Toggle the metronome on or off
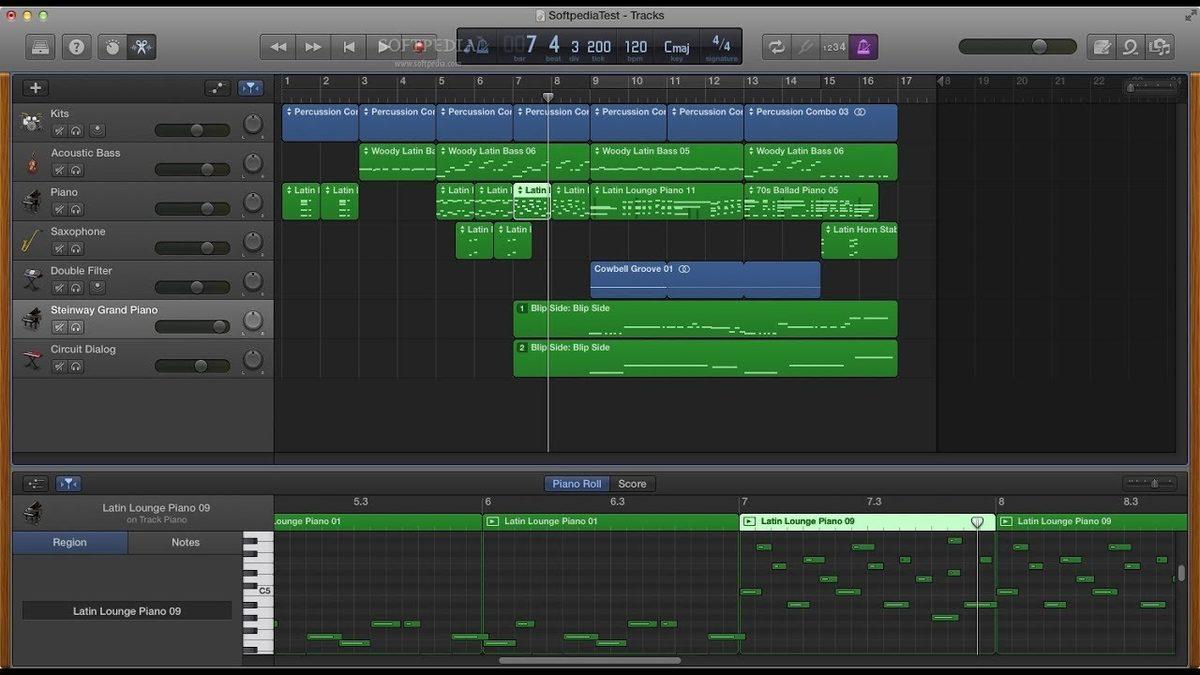Screen dimensions: 1200x675 pos(862,46)
